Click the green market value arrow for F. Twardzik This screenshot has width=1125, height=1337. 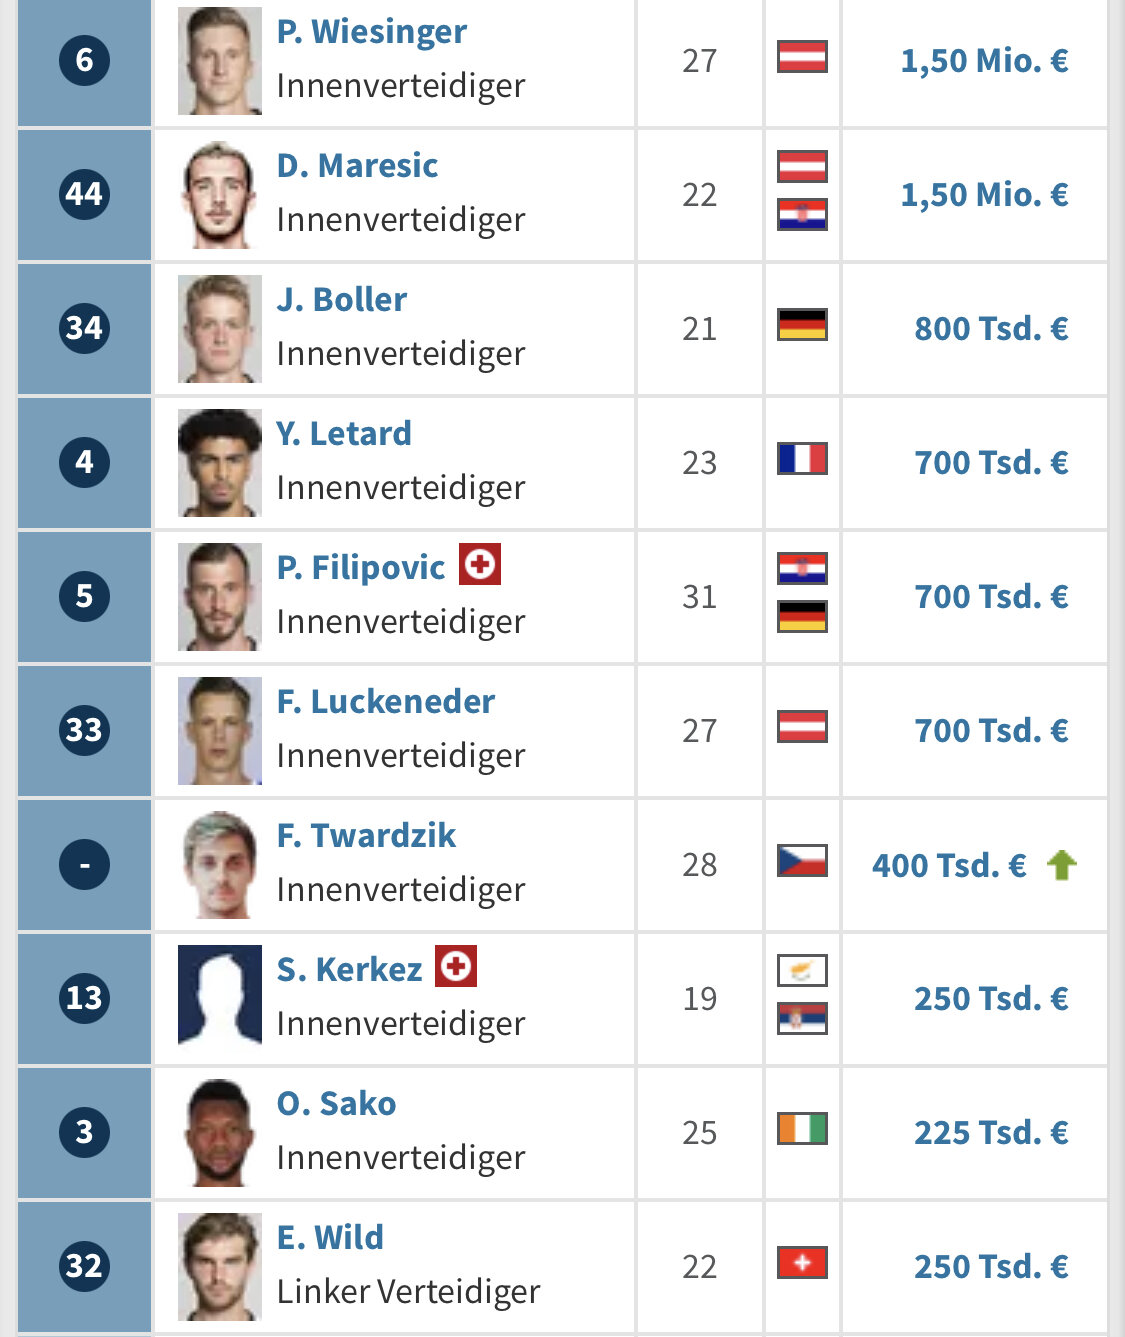1062,865
